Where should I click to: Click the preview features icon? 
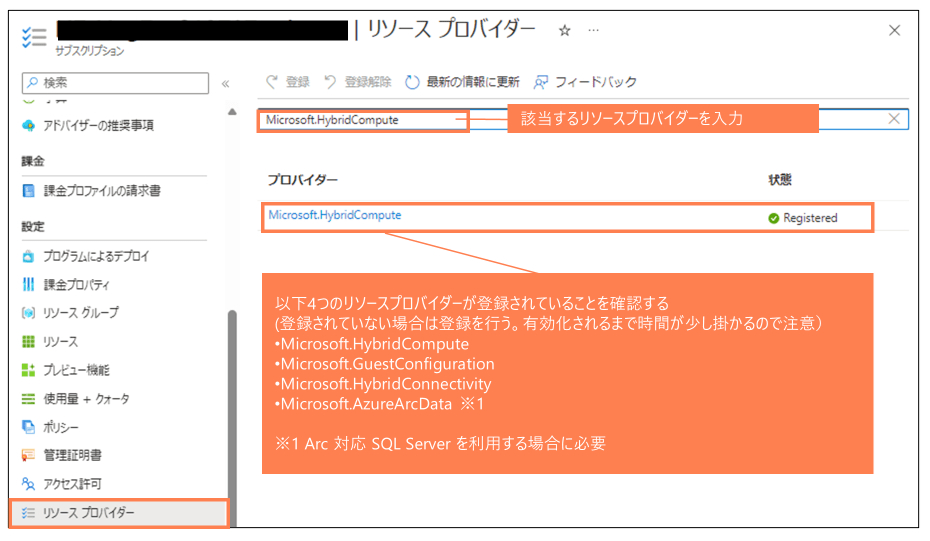click(28, 370)
